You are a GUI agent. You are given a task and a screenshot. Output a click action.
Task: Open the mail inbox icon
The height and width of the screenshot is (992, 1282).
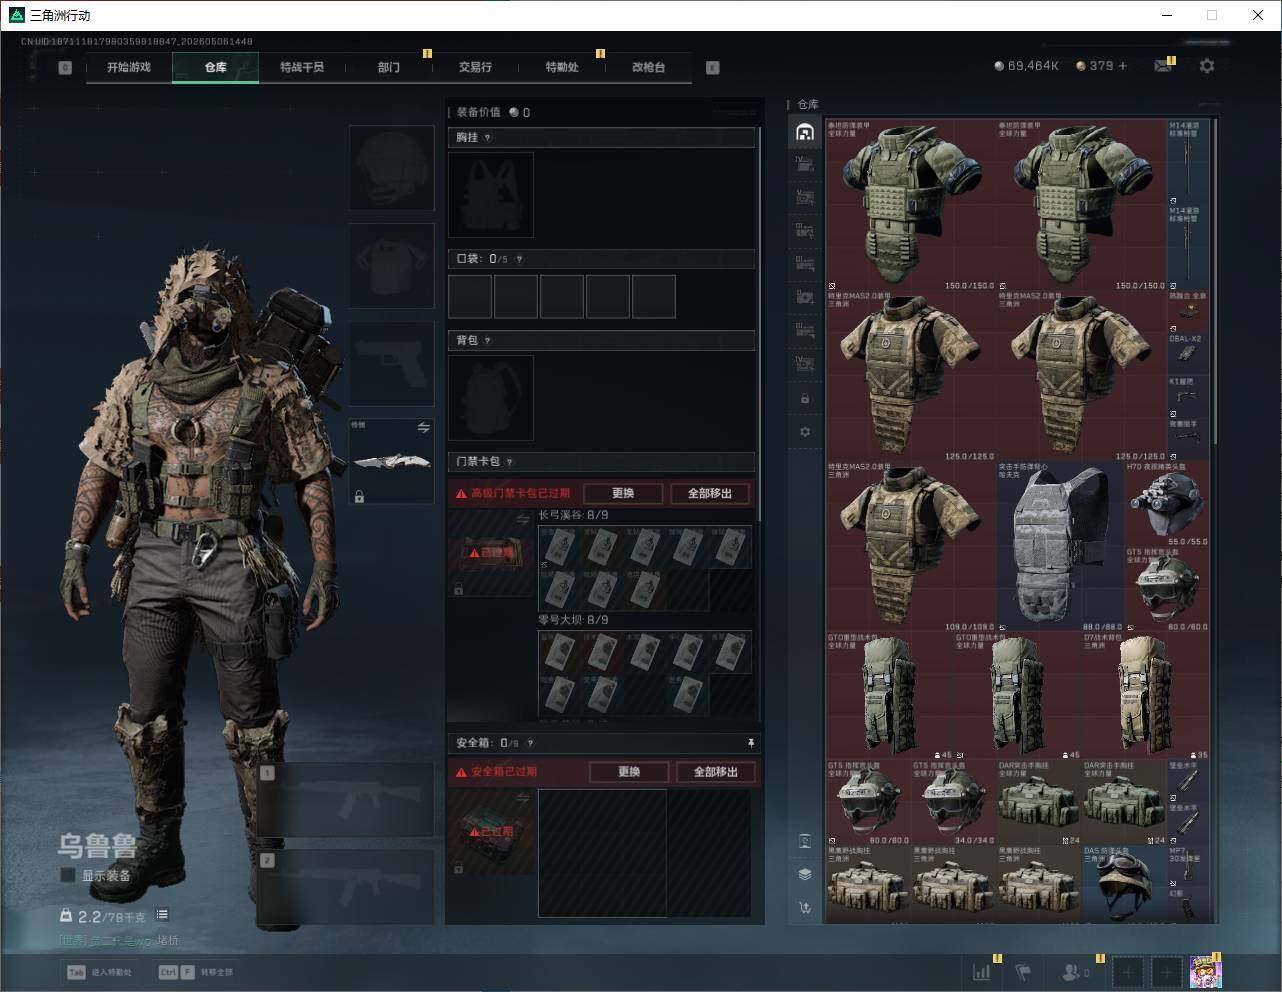(1163, 66)
